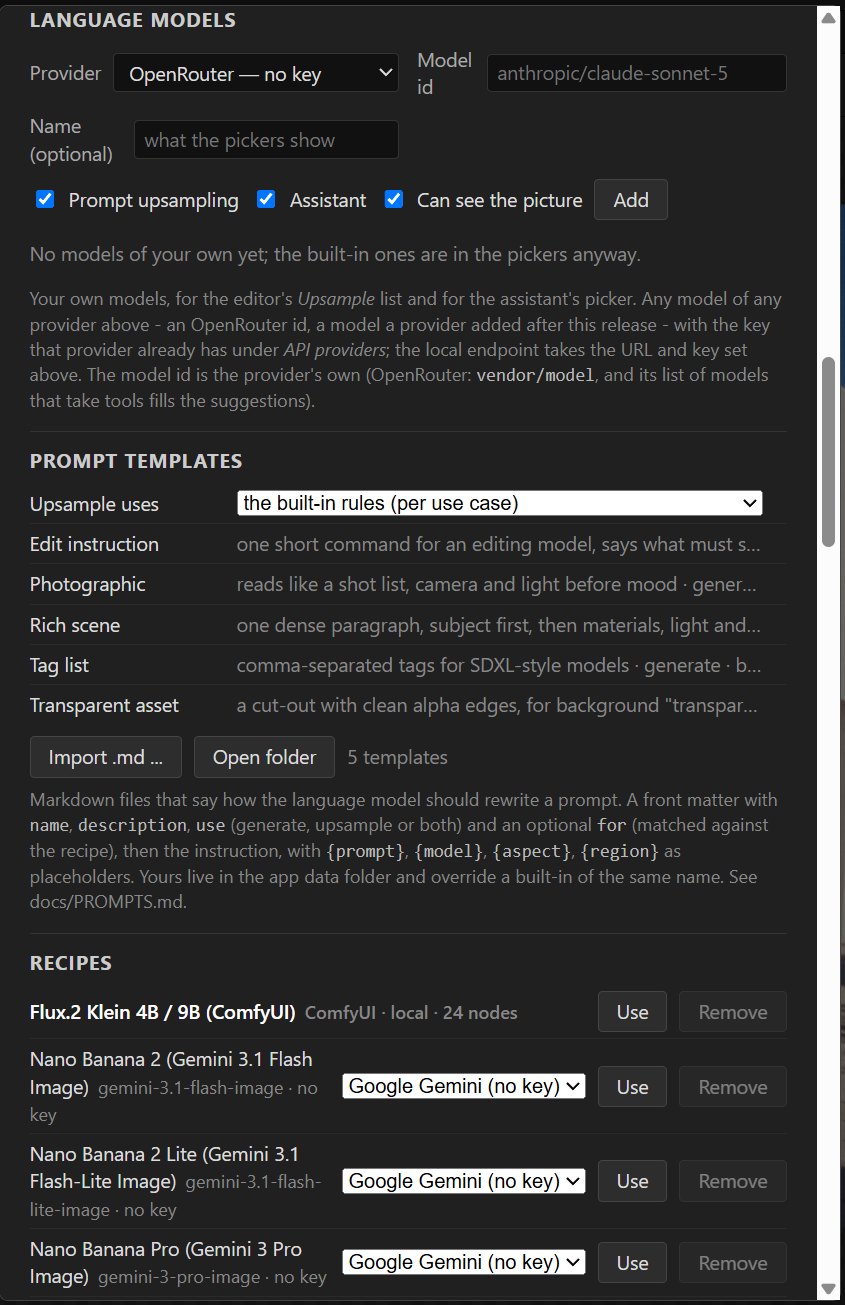Click the Add button for language models
This screenshot has width=845, height=1305.
(631, 200)
